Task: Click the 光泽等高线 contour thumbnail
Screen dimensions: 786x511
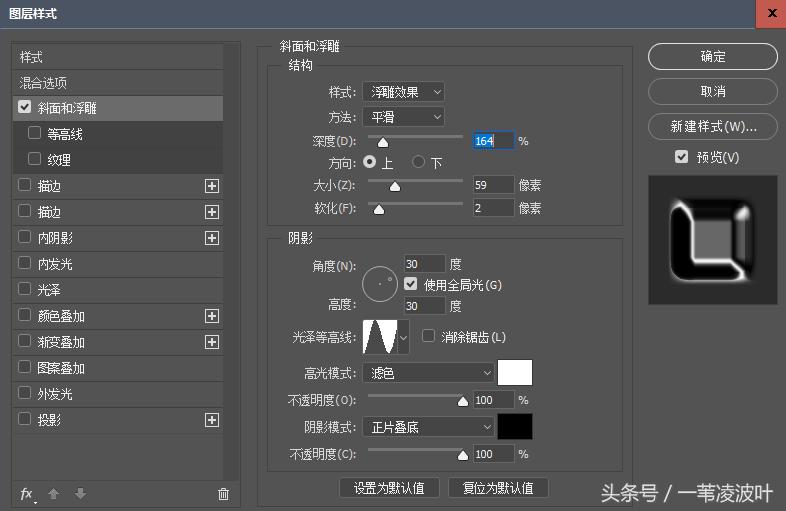Action: [x=380, y=337]
